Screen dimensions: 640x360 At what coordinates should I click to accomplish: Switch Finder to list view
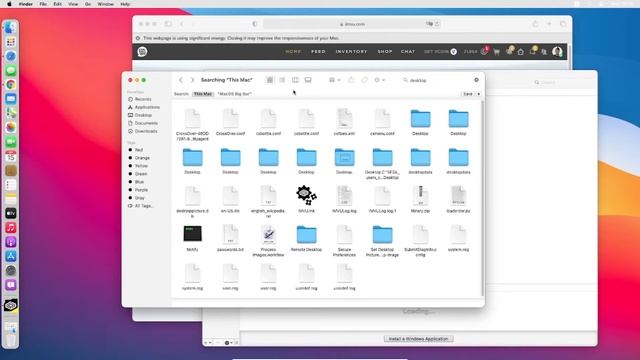(282, 80)
